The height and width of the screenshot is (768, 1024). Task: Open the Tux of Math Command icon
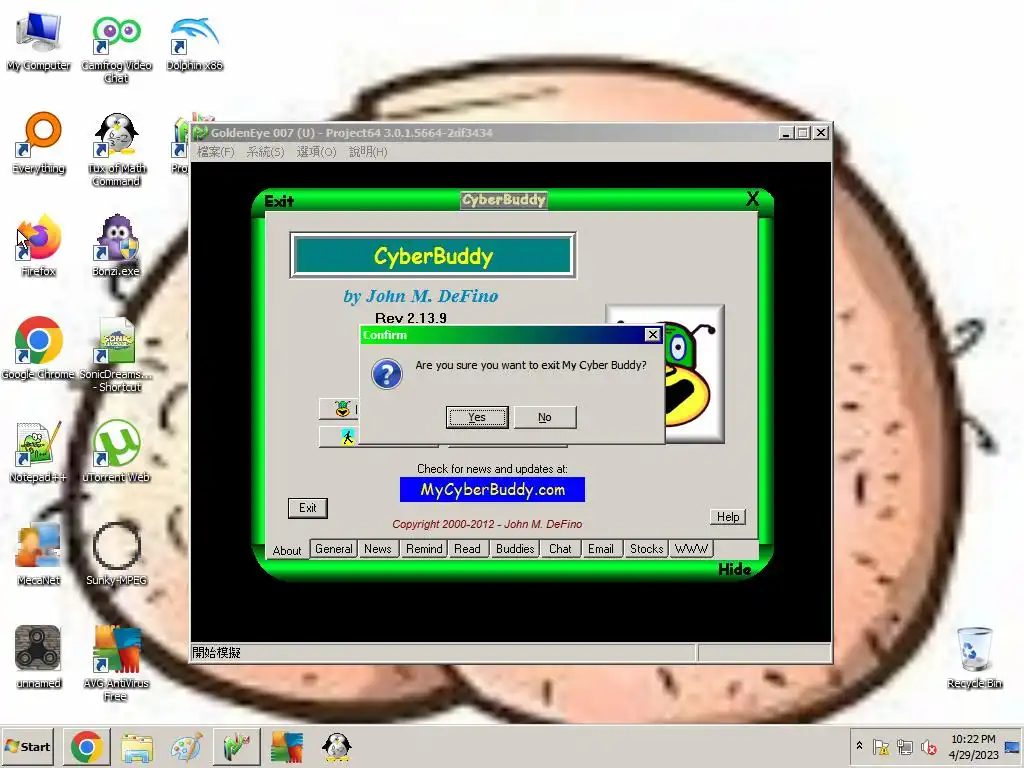coord(116,150)
